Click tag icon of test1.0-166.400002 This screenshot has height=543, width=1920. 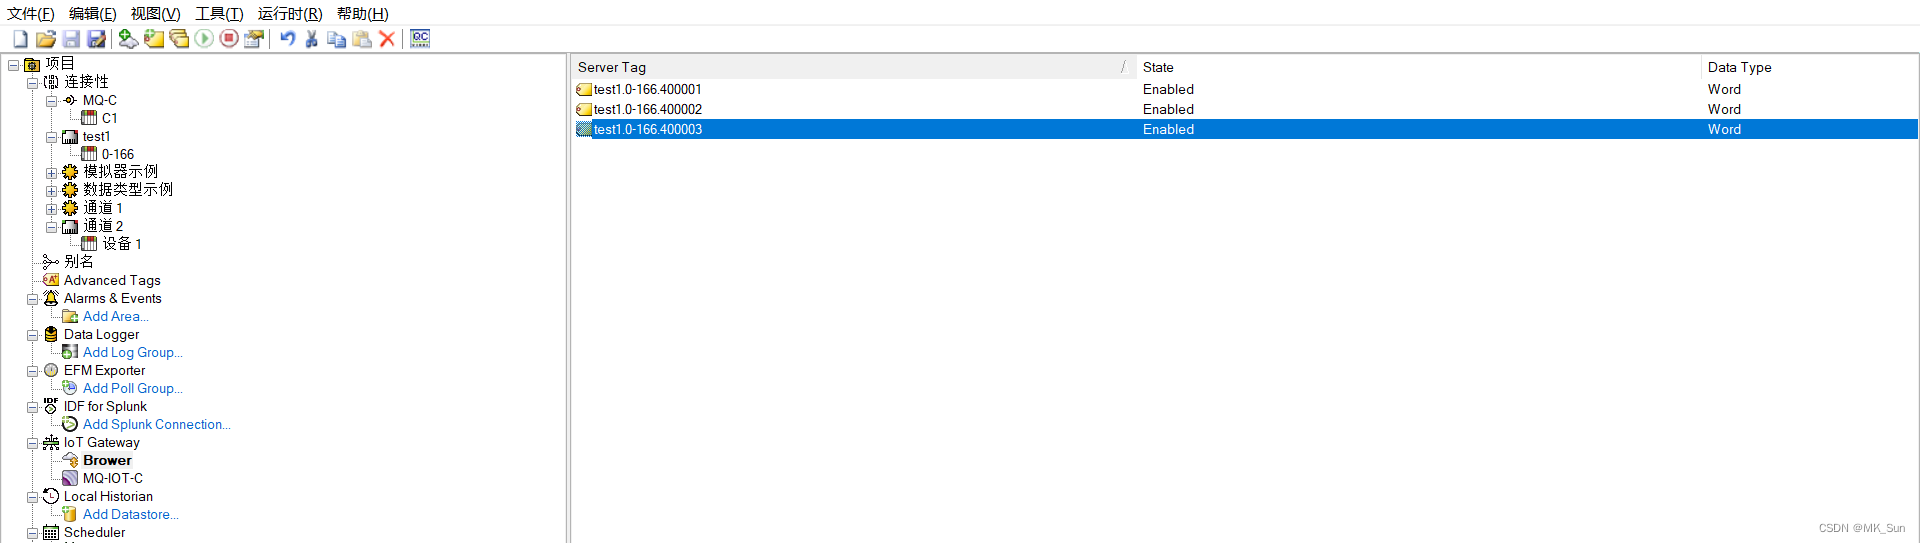pyautogui.click(x=584, y=110)
